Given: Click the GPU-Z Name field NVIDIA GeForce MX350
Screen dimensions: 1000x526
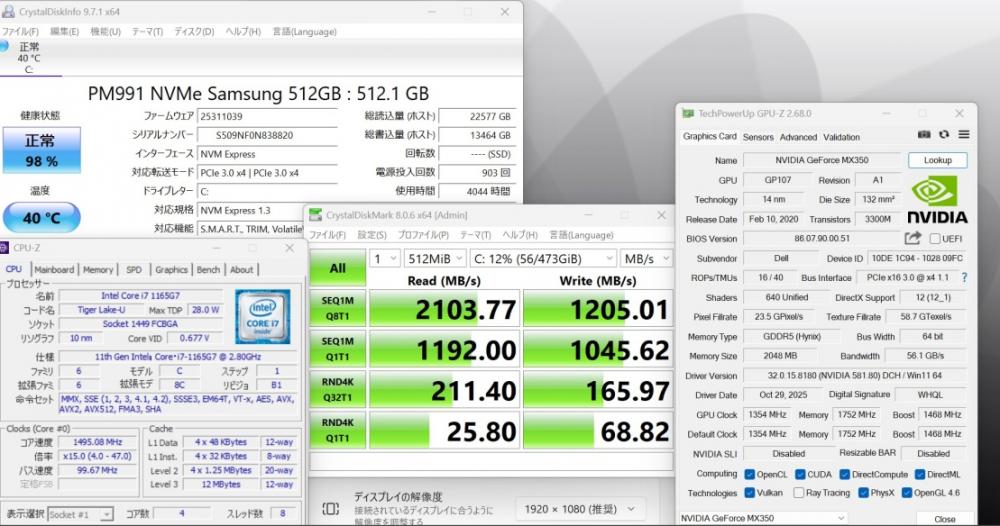Looking at the screenshot, I should point(821,160).
